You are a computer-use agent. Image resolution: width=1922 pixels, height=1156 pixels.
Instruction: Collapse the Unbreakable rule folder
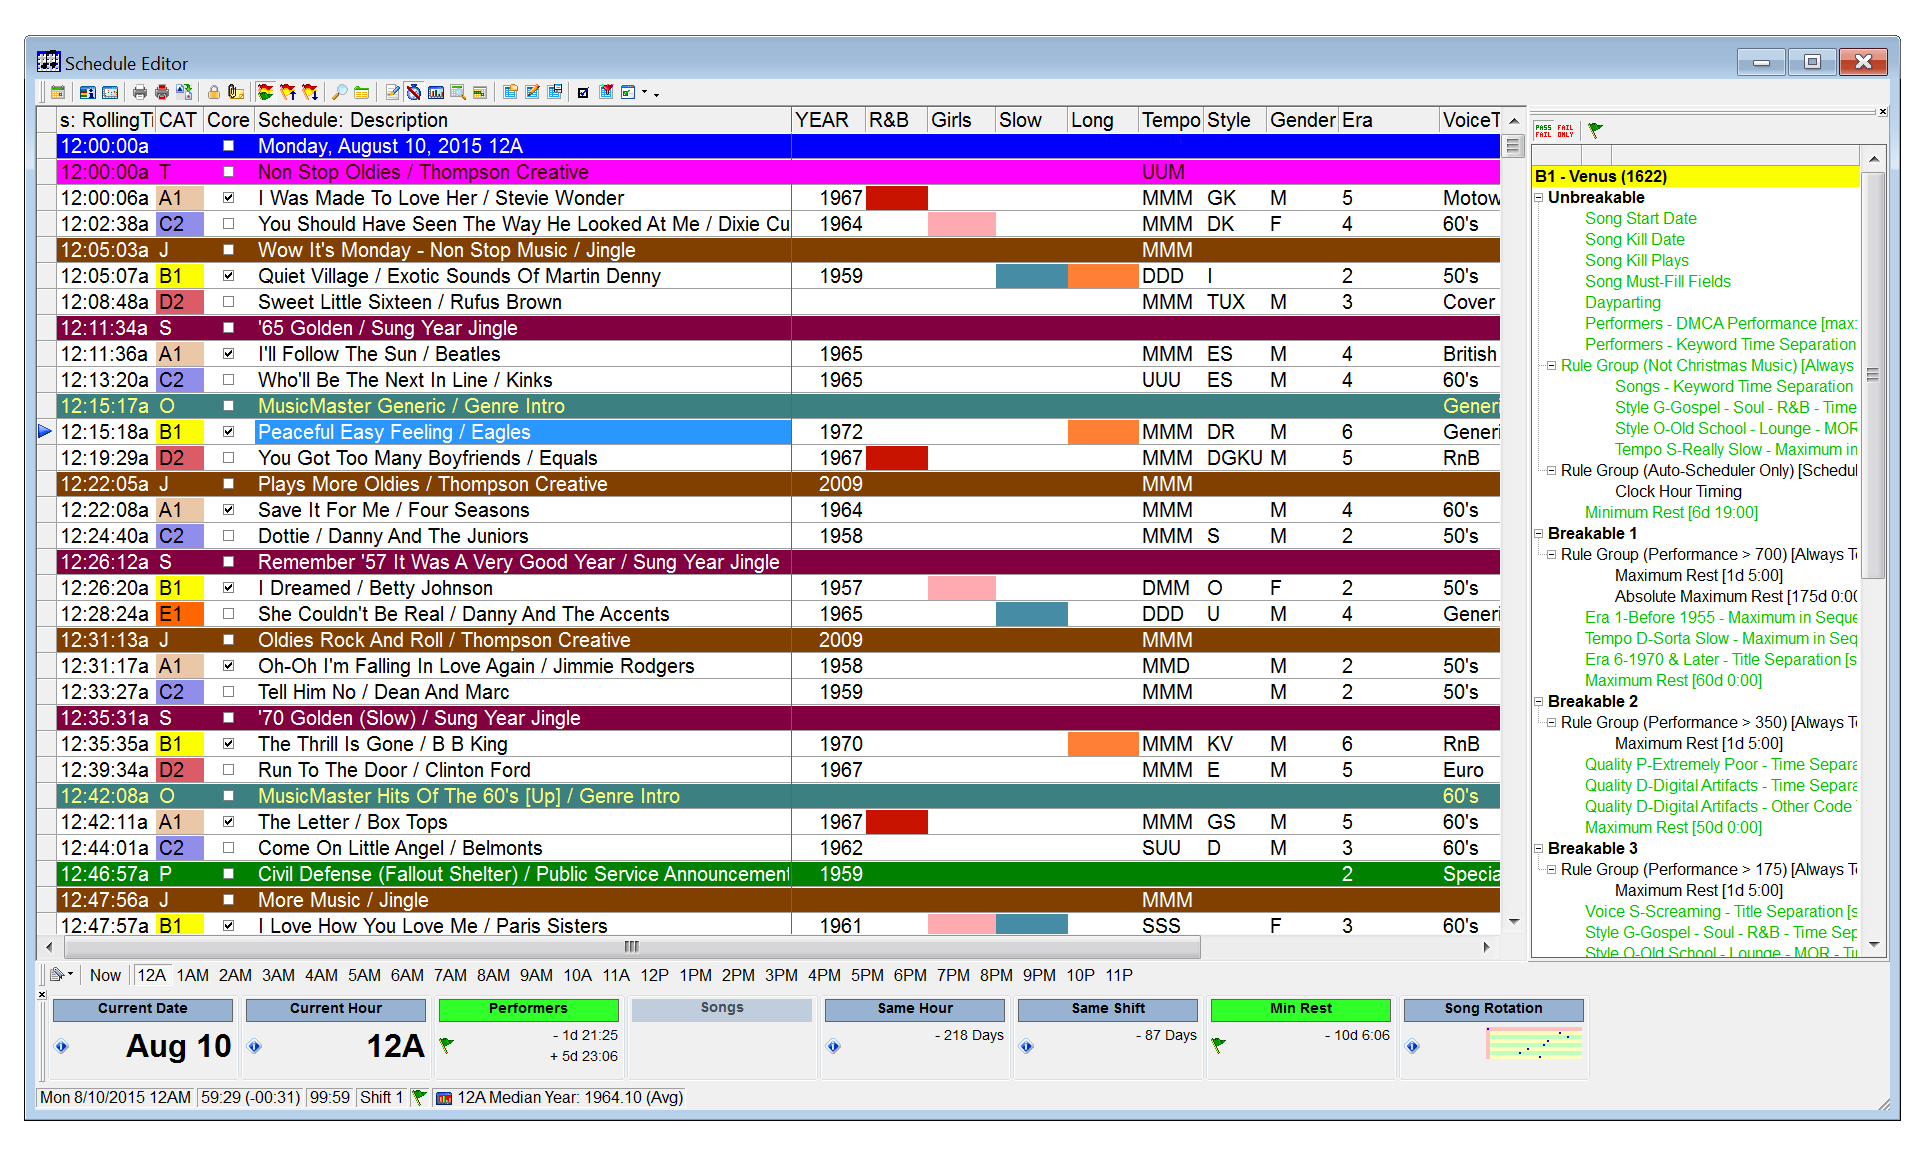point(1539,198)
